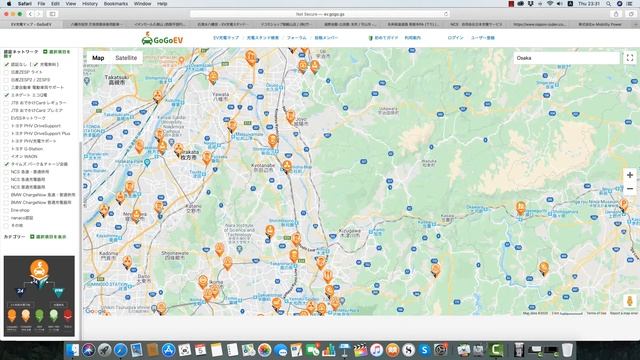Check the EVSSネットワーク checkbox
The height and width of the screenshot is (360, 640).
[6, 118]
